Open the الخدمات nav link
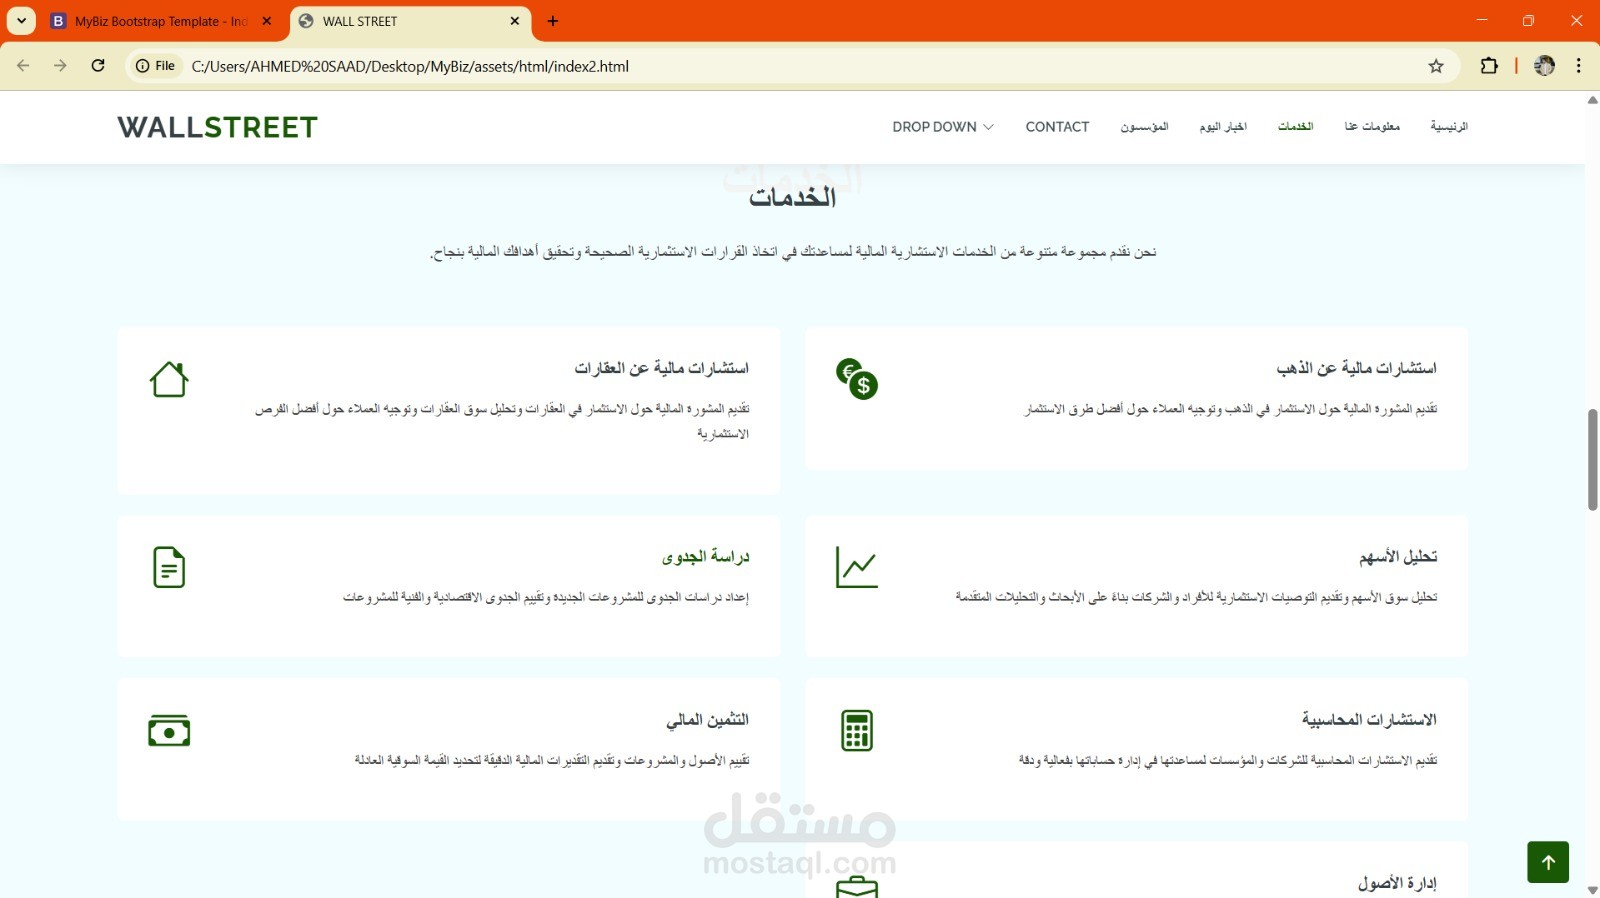 click(1295, 127)
